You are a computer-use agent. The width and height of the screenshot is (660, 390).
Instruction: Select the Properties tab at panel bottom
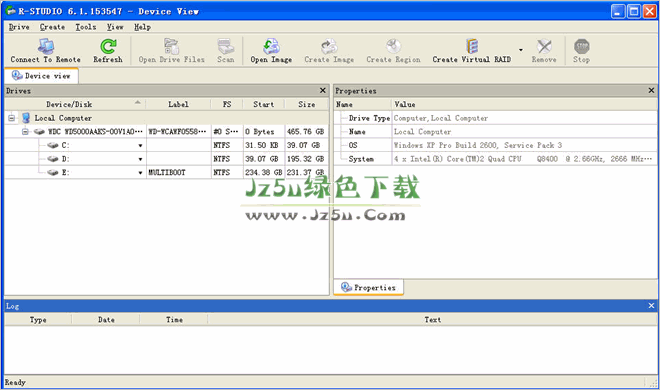[369, 287]
